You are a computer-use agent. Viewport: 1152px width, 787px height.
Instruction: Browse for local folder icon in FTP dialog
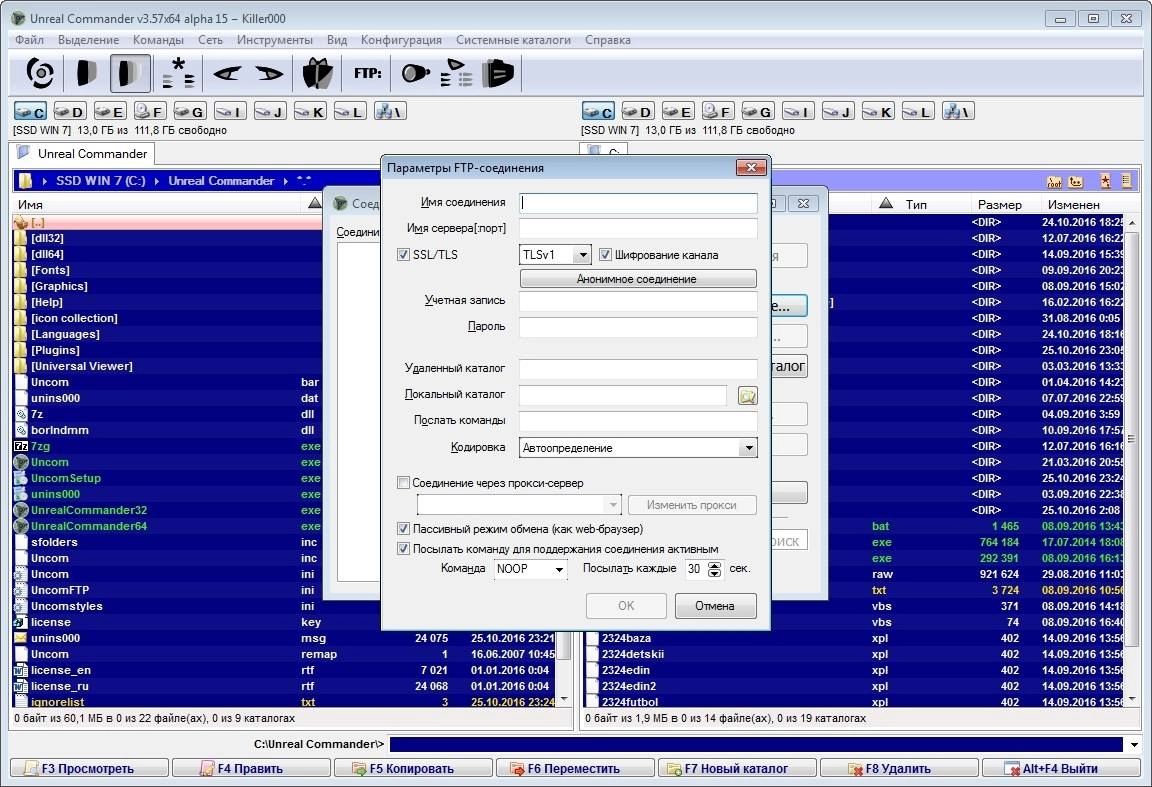point(747,396)
